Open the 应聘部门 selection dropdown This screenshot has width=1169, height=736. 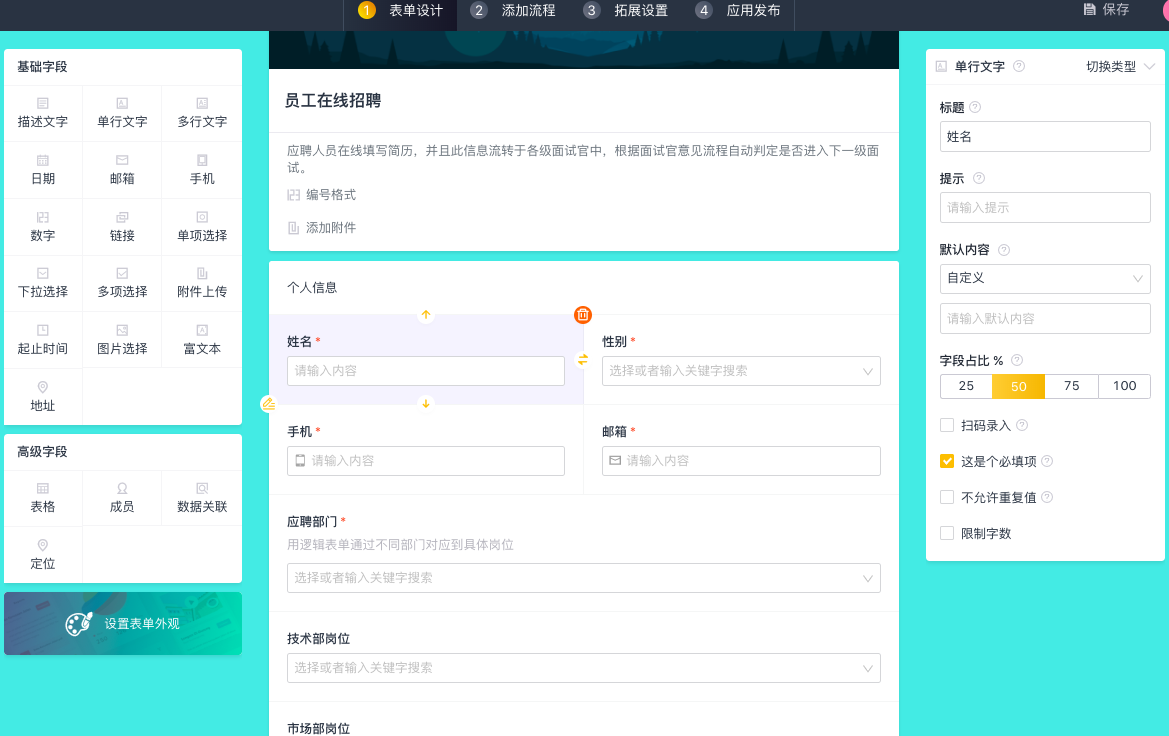click(x=584, y=578)
